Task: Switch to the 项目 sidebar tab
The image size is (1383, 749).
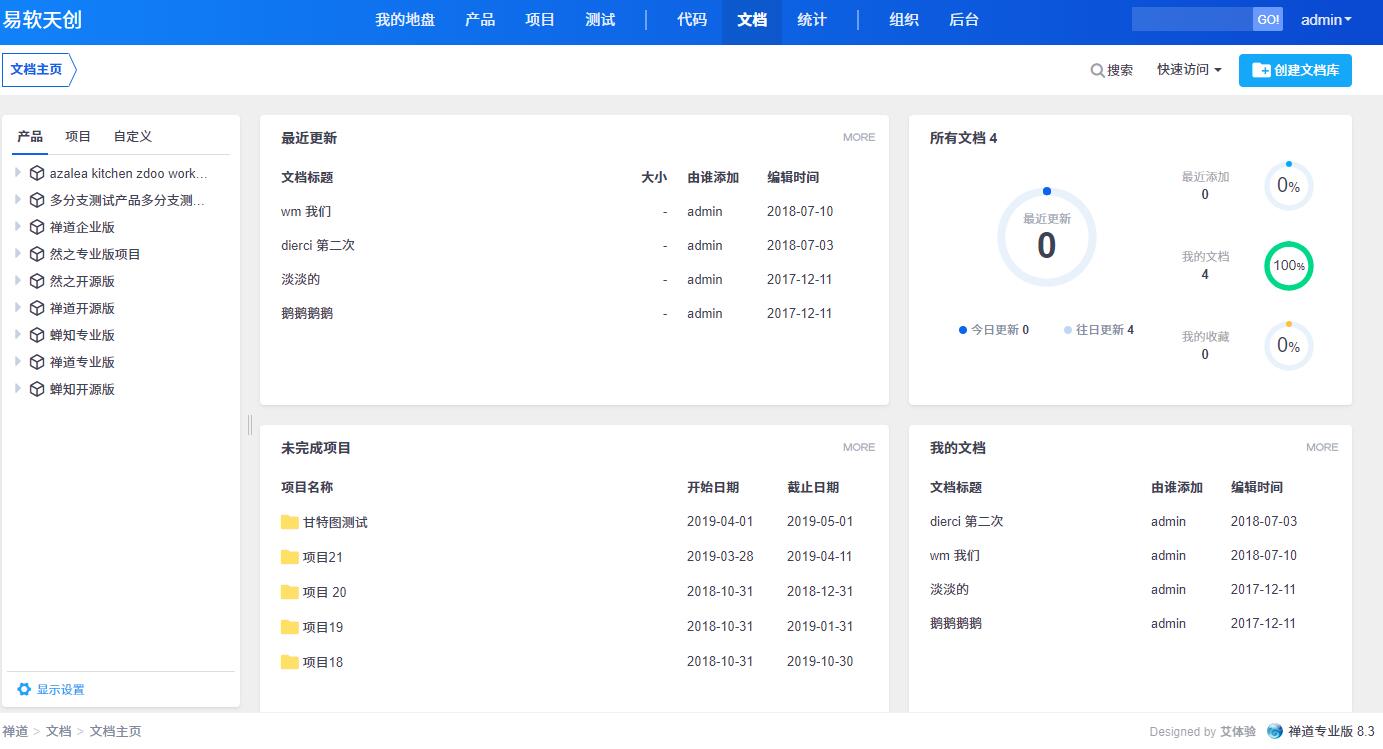Action: (x=78, y=137)
